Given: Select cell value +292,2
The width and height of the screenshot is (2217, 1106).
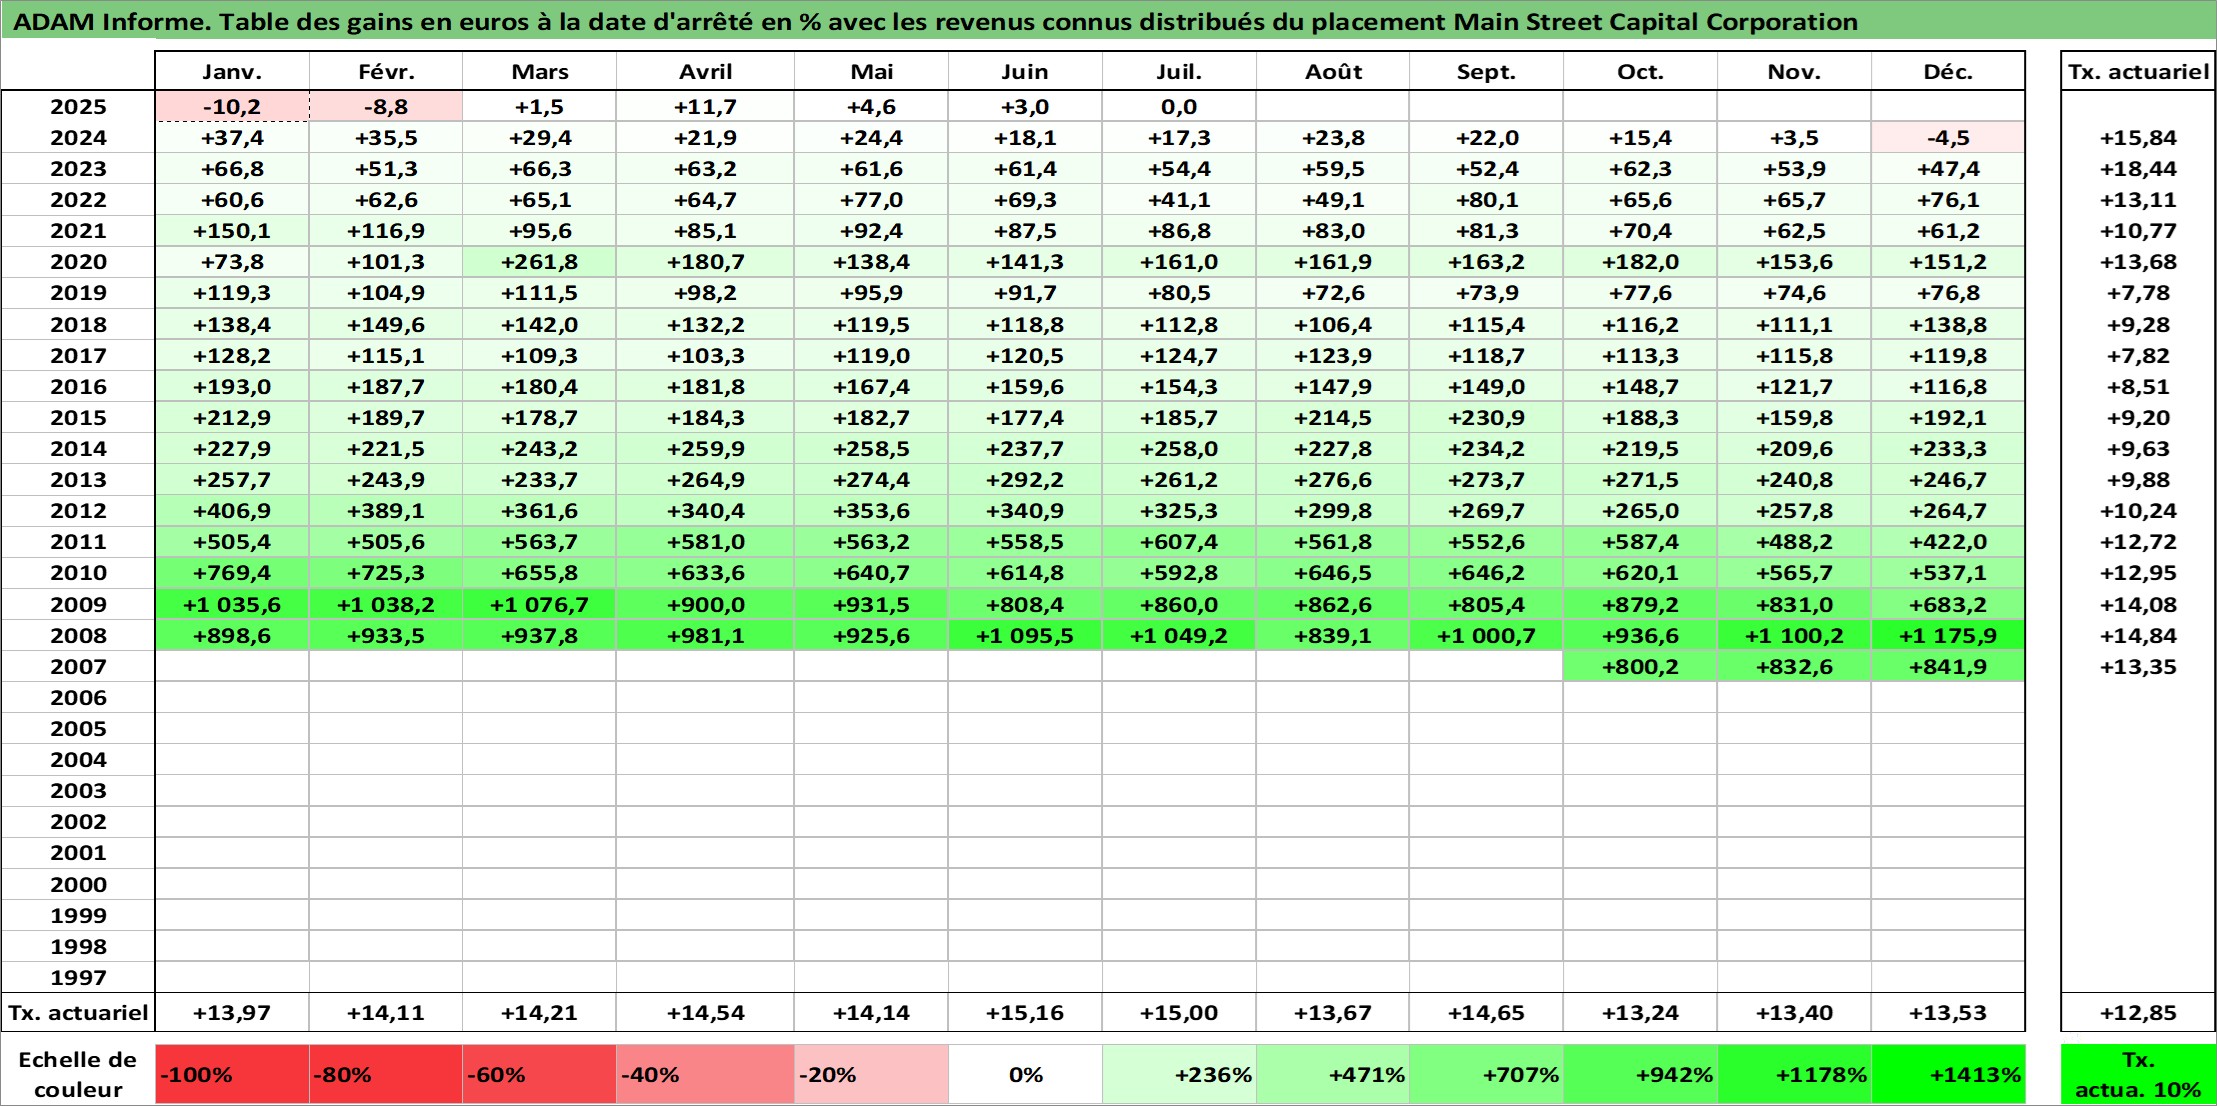Looking at the screenshot, I should click(1025, 480).
